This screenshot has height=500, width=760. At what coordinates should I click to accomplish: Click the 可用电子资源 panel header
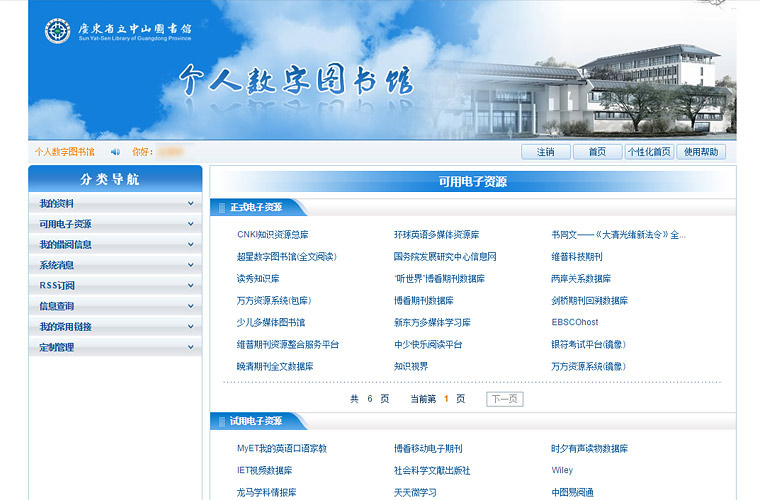pyautogui.click(x=473, y=182)
